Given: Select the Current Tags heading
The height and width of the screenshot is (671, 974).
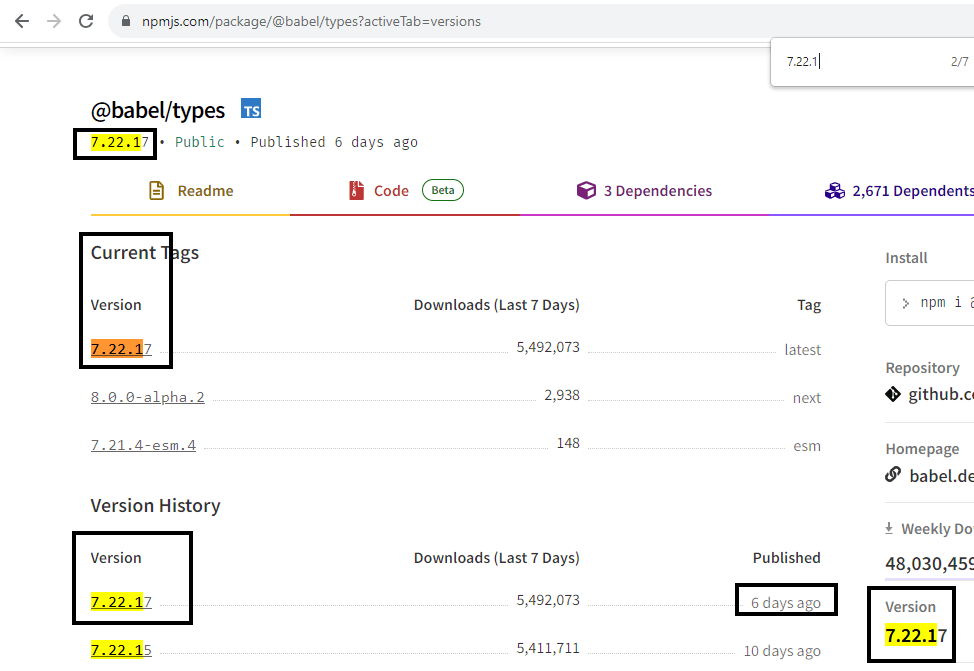Looking at the screenshot, I should [x=145, y=253].
